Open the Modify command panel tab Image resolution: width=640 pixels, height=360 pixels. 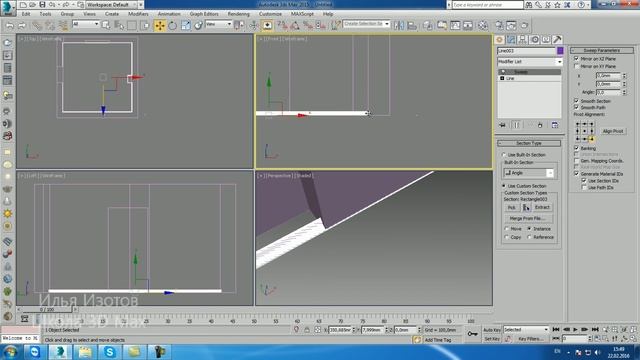click(511, 39)
